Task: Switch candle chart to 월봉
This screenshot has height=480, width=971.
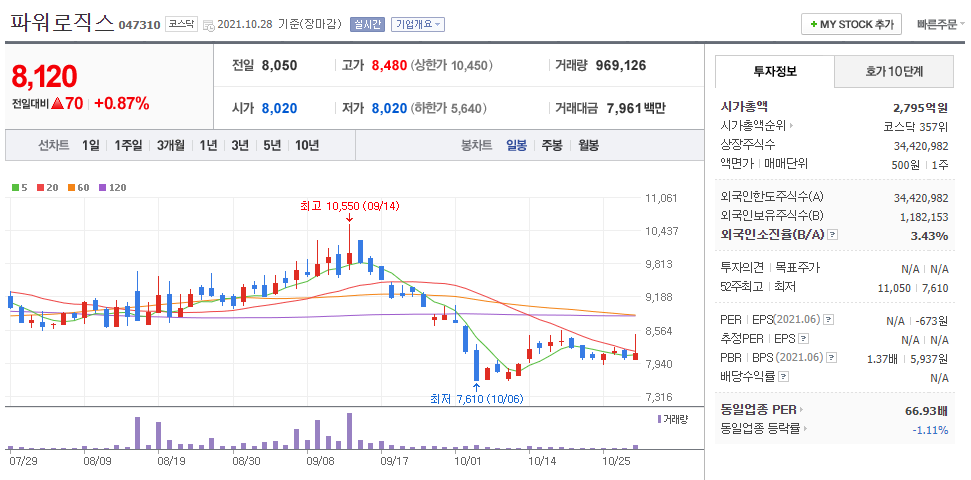Action: [x=589, y=146]
